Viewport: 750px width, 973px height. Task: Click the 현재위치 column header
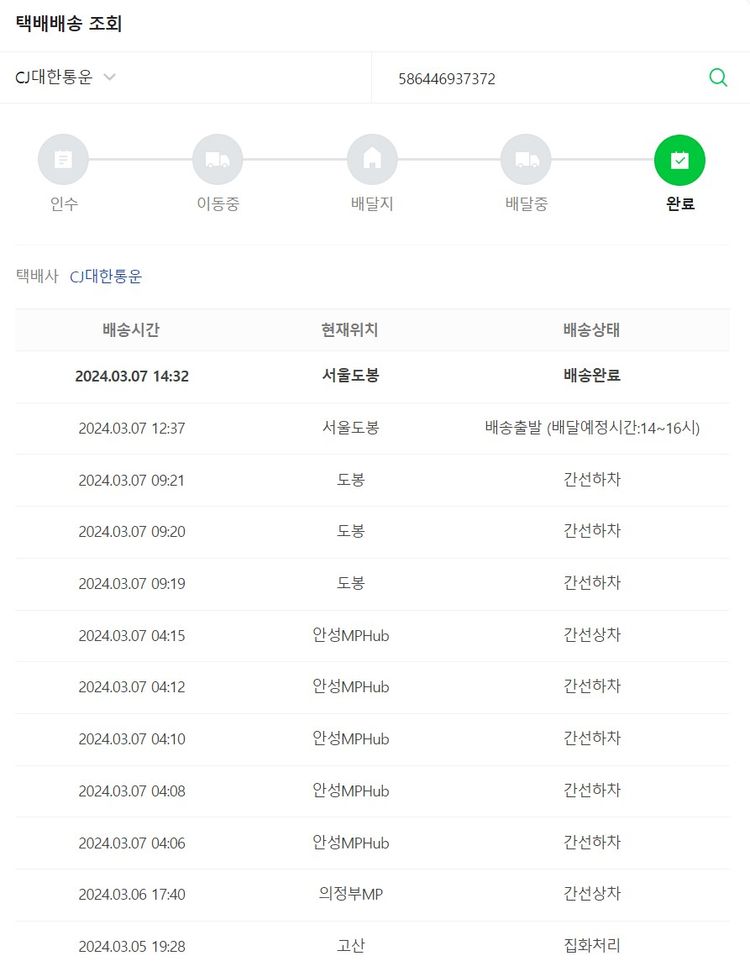click(350, 330)
